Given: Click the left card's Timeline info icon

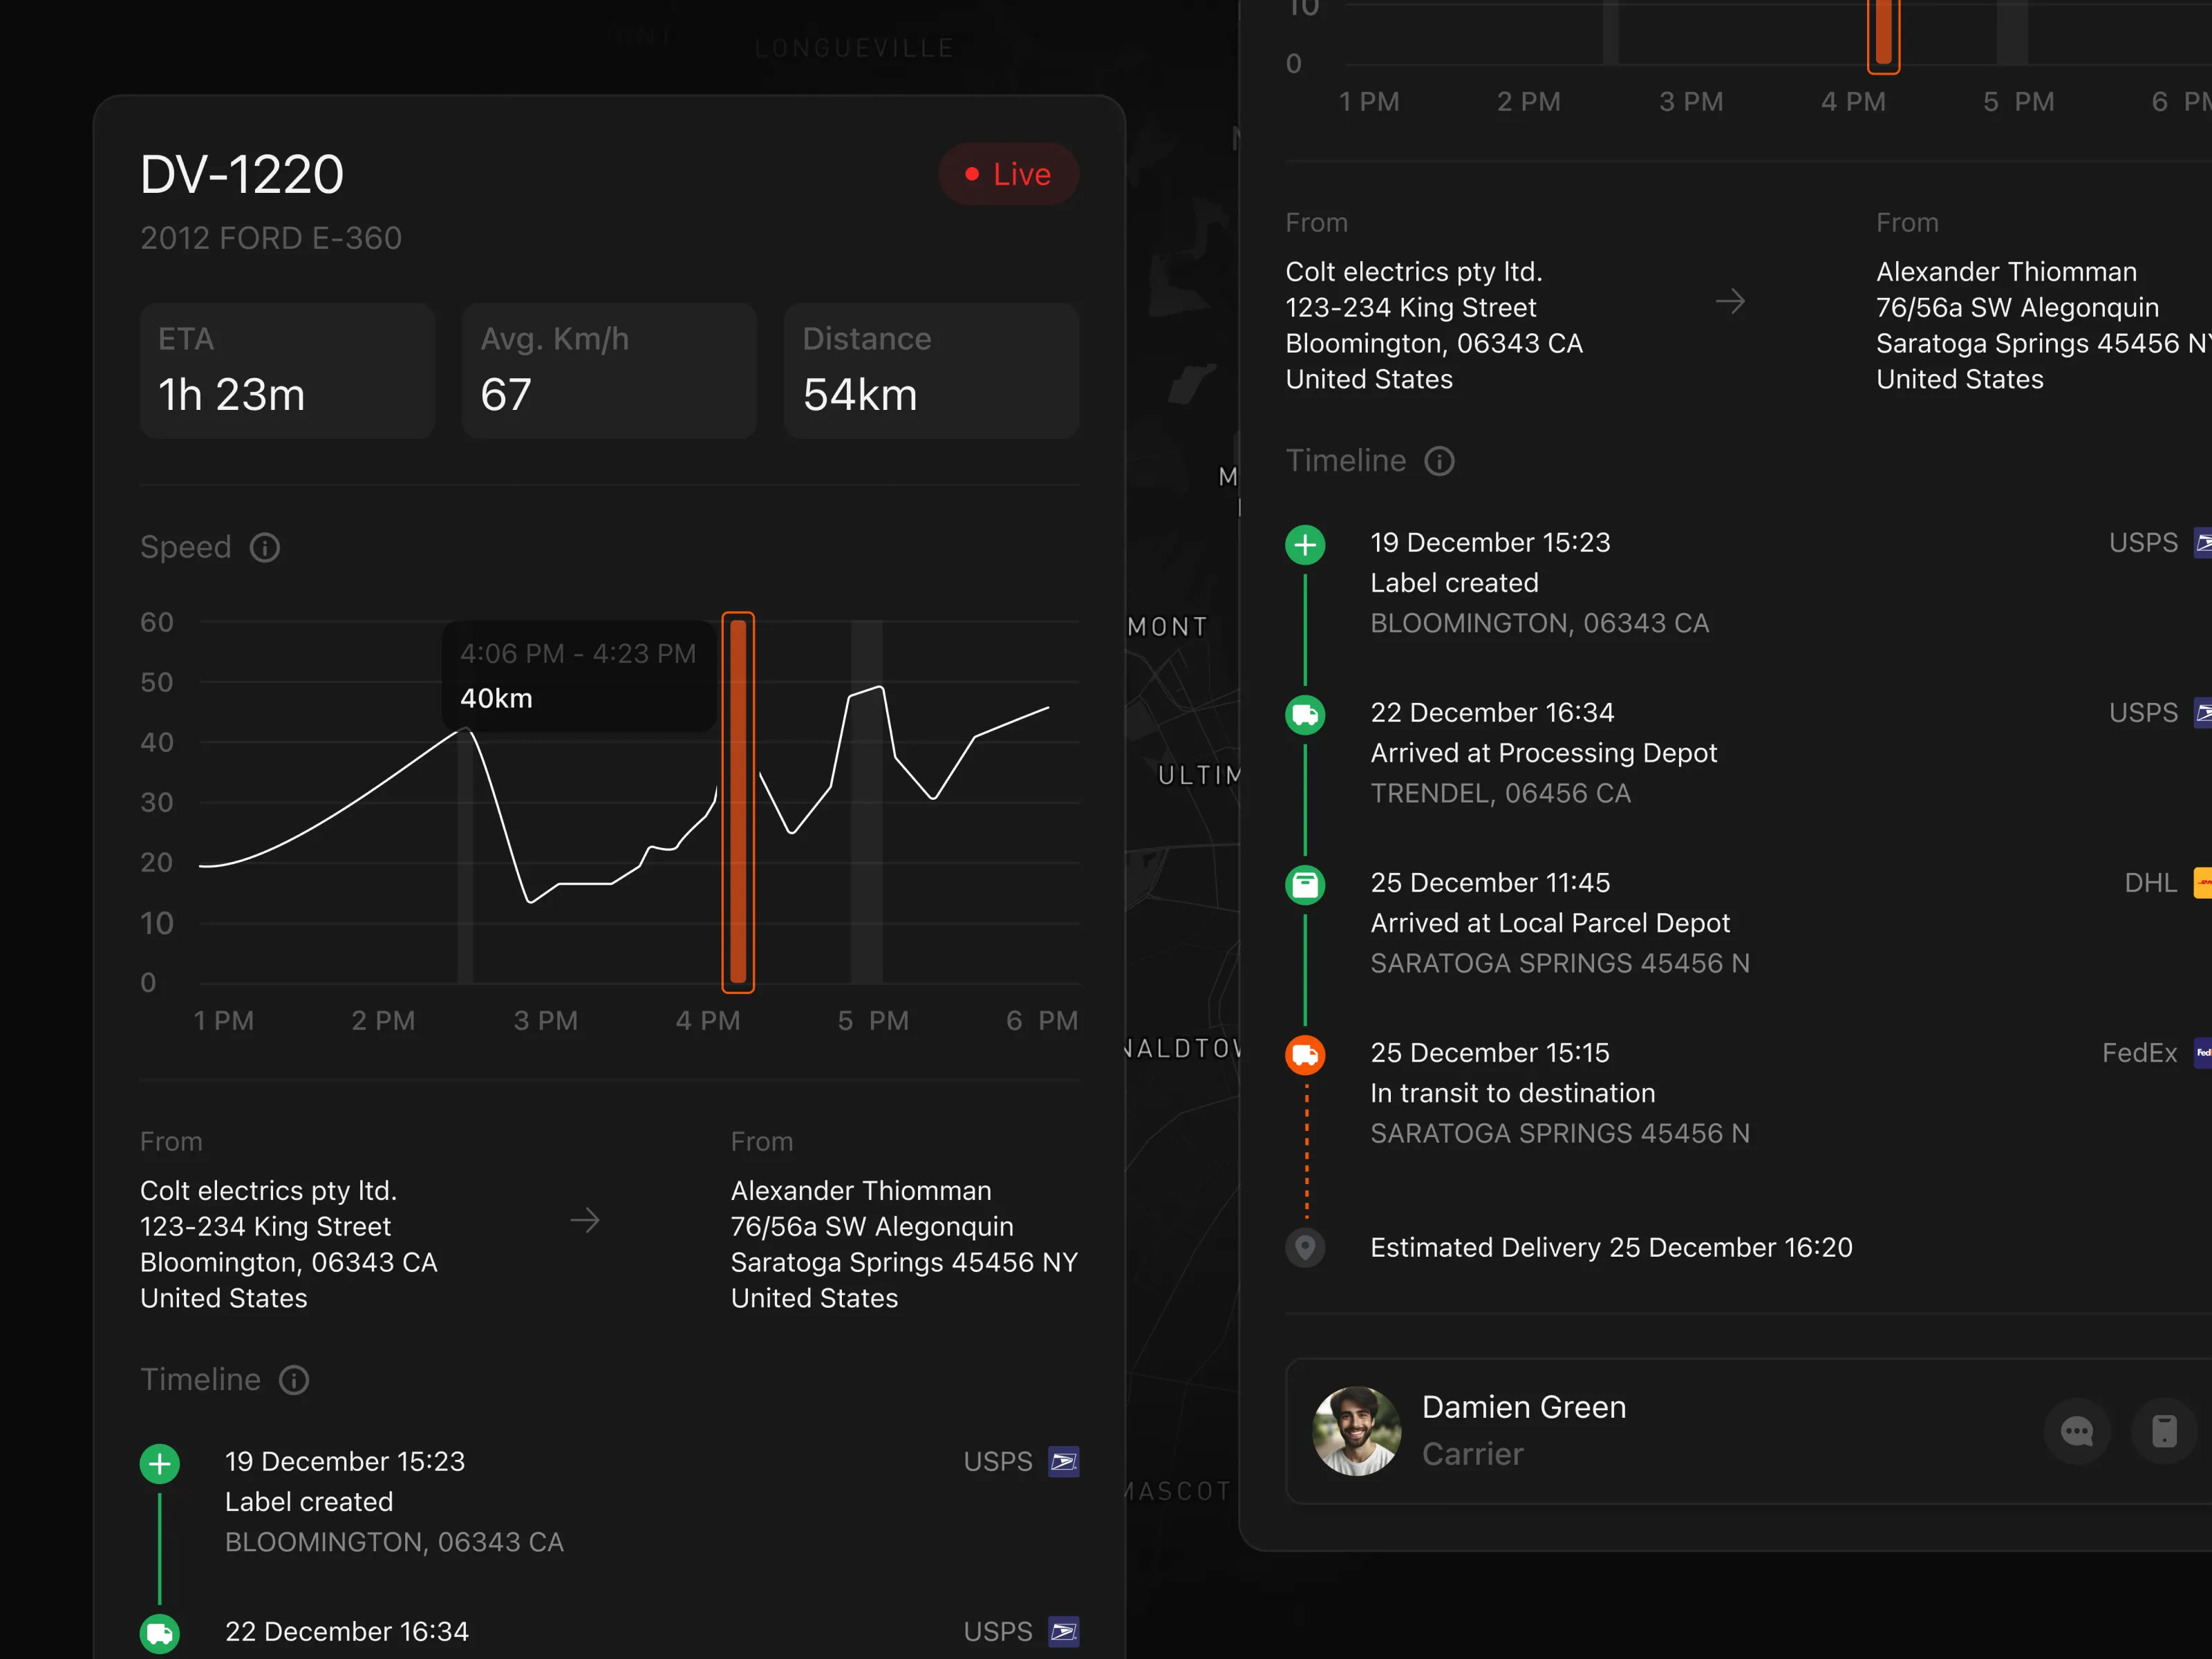Looking at the screenshot, I should (x=293, y=1380).
